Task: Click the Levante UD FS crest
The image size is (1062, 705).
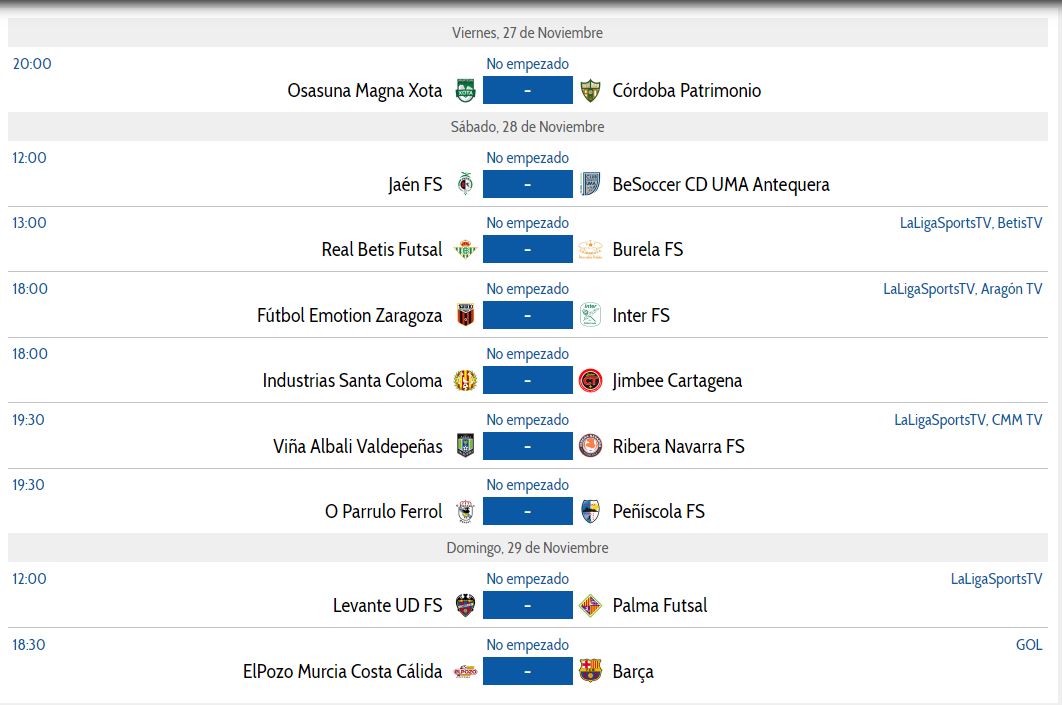Action: [465, 606]
